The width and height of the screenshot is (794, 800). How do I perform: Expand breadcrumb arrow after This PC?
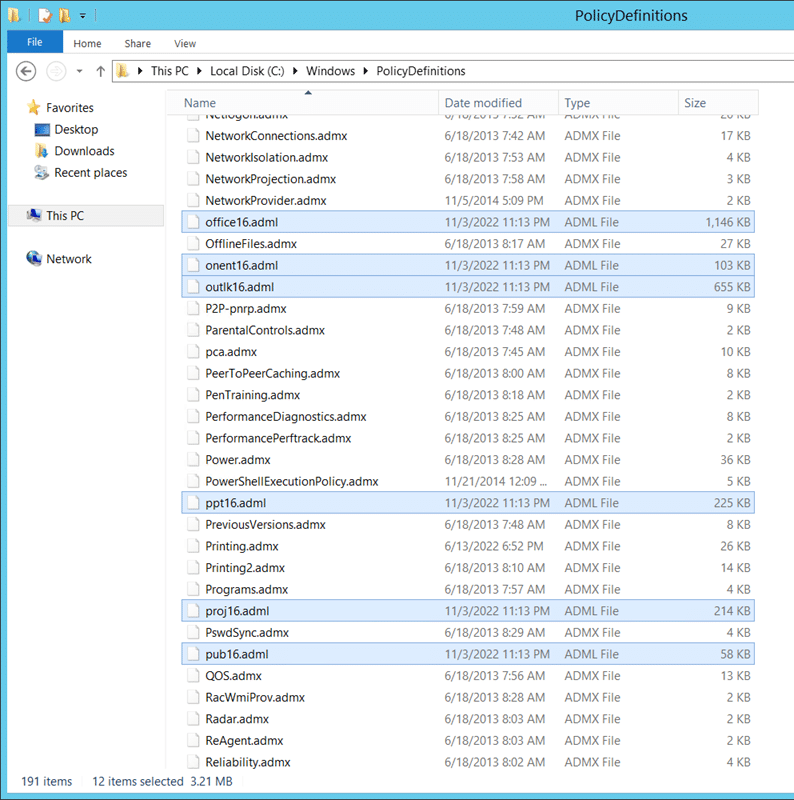pos(199,71)
